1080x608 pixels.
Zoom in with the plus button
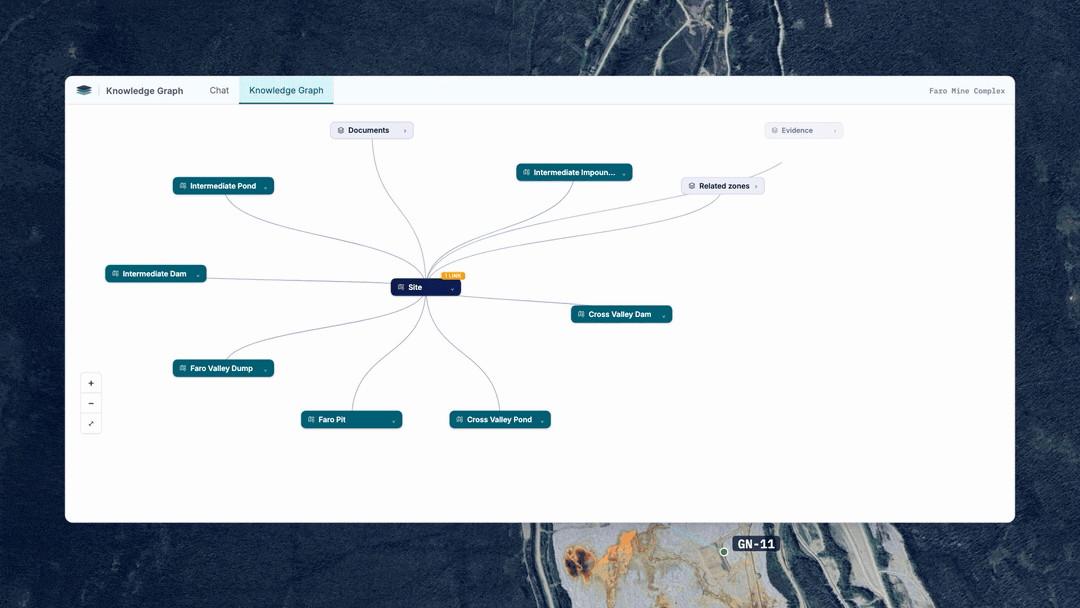pos(91,384)
